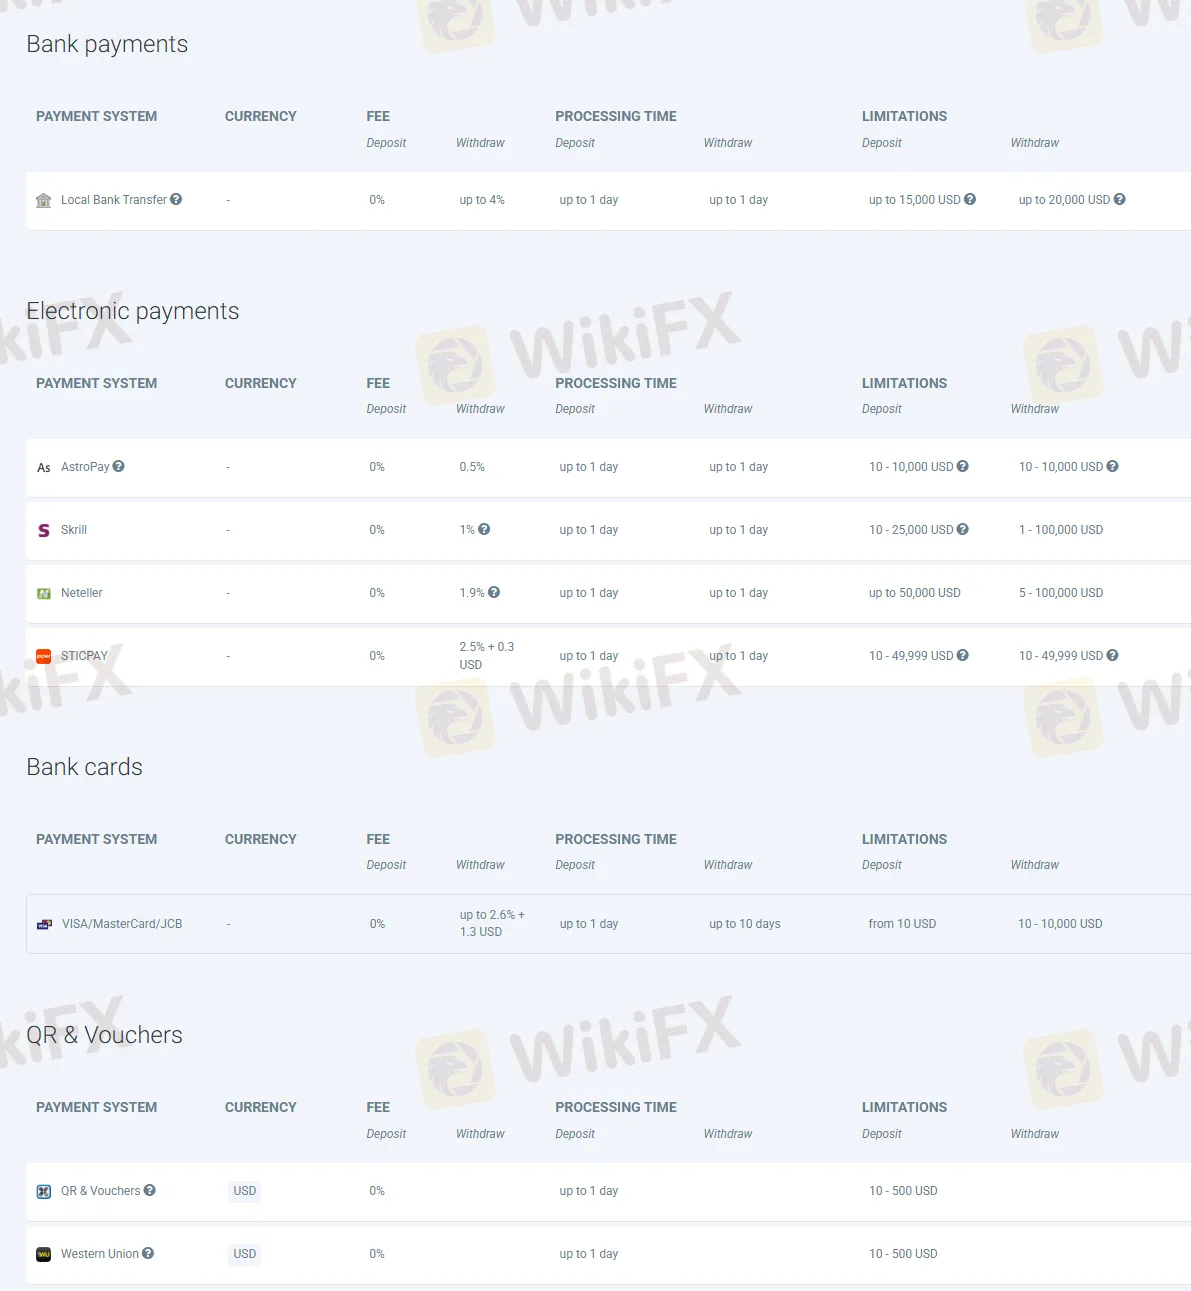Screen dimensions: 1191x1291
Task: Select the Neteller payment system name
Action: [82, 593]
